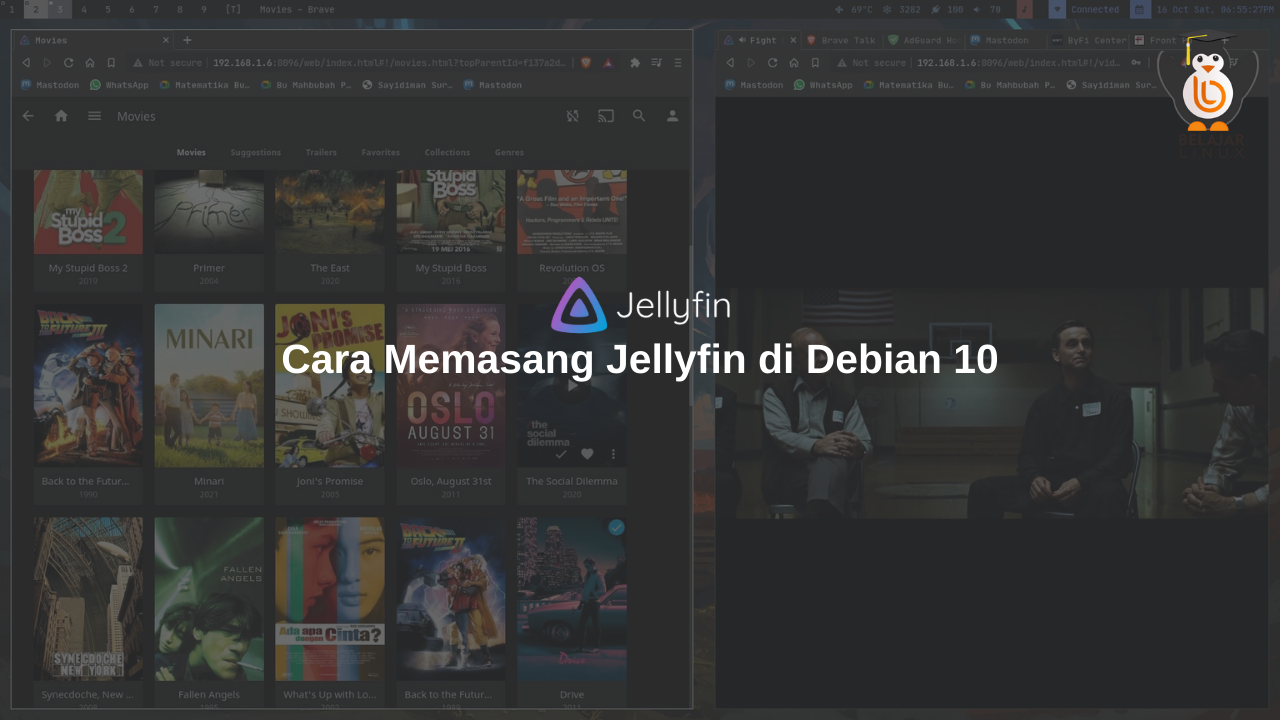Click home button in the Fight window
This screenshot has width=1280, height=720.
tap(793, 62)
